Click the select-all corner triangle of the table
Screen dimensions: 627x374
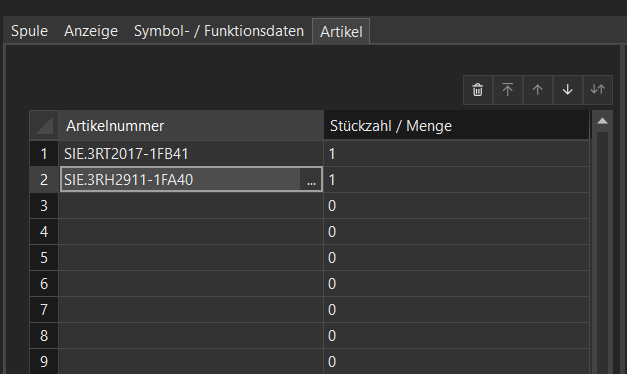44,126
